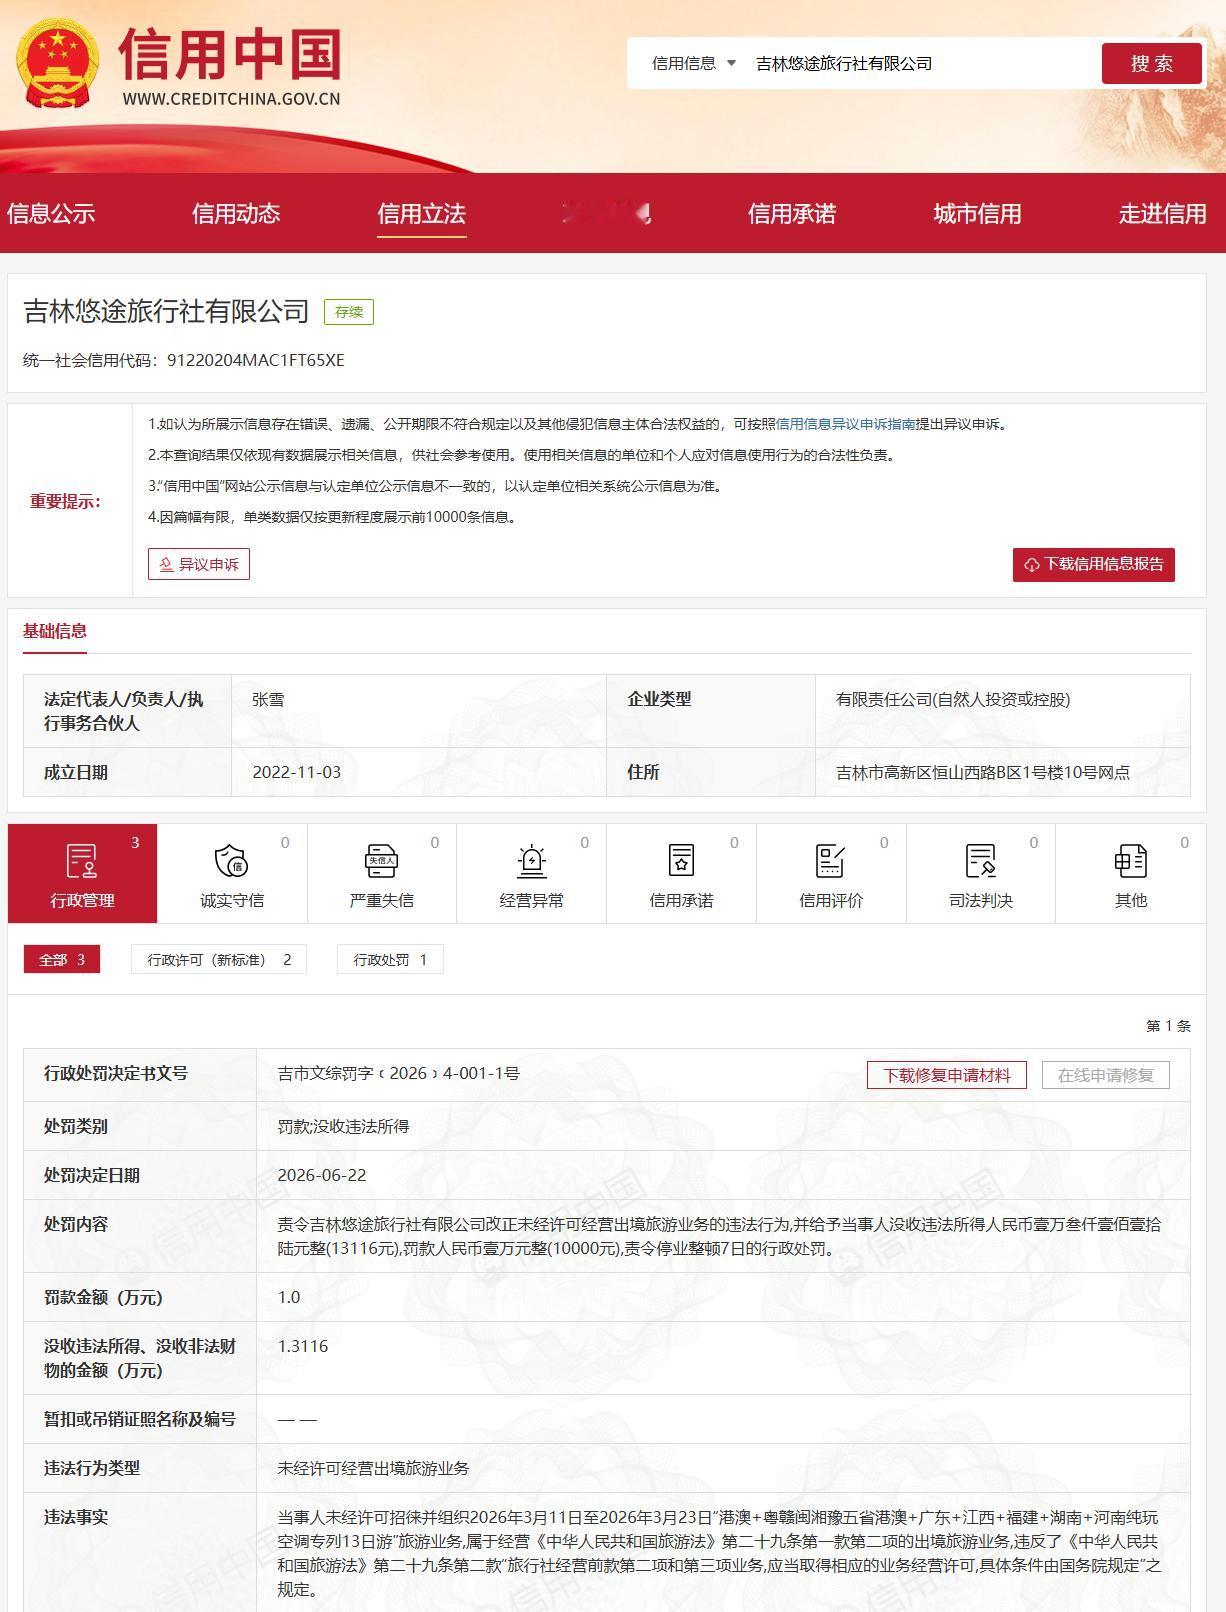
Task: Click the credit code 91220204MAC1FT65XE
Action: tap(256, 360)
